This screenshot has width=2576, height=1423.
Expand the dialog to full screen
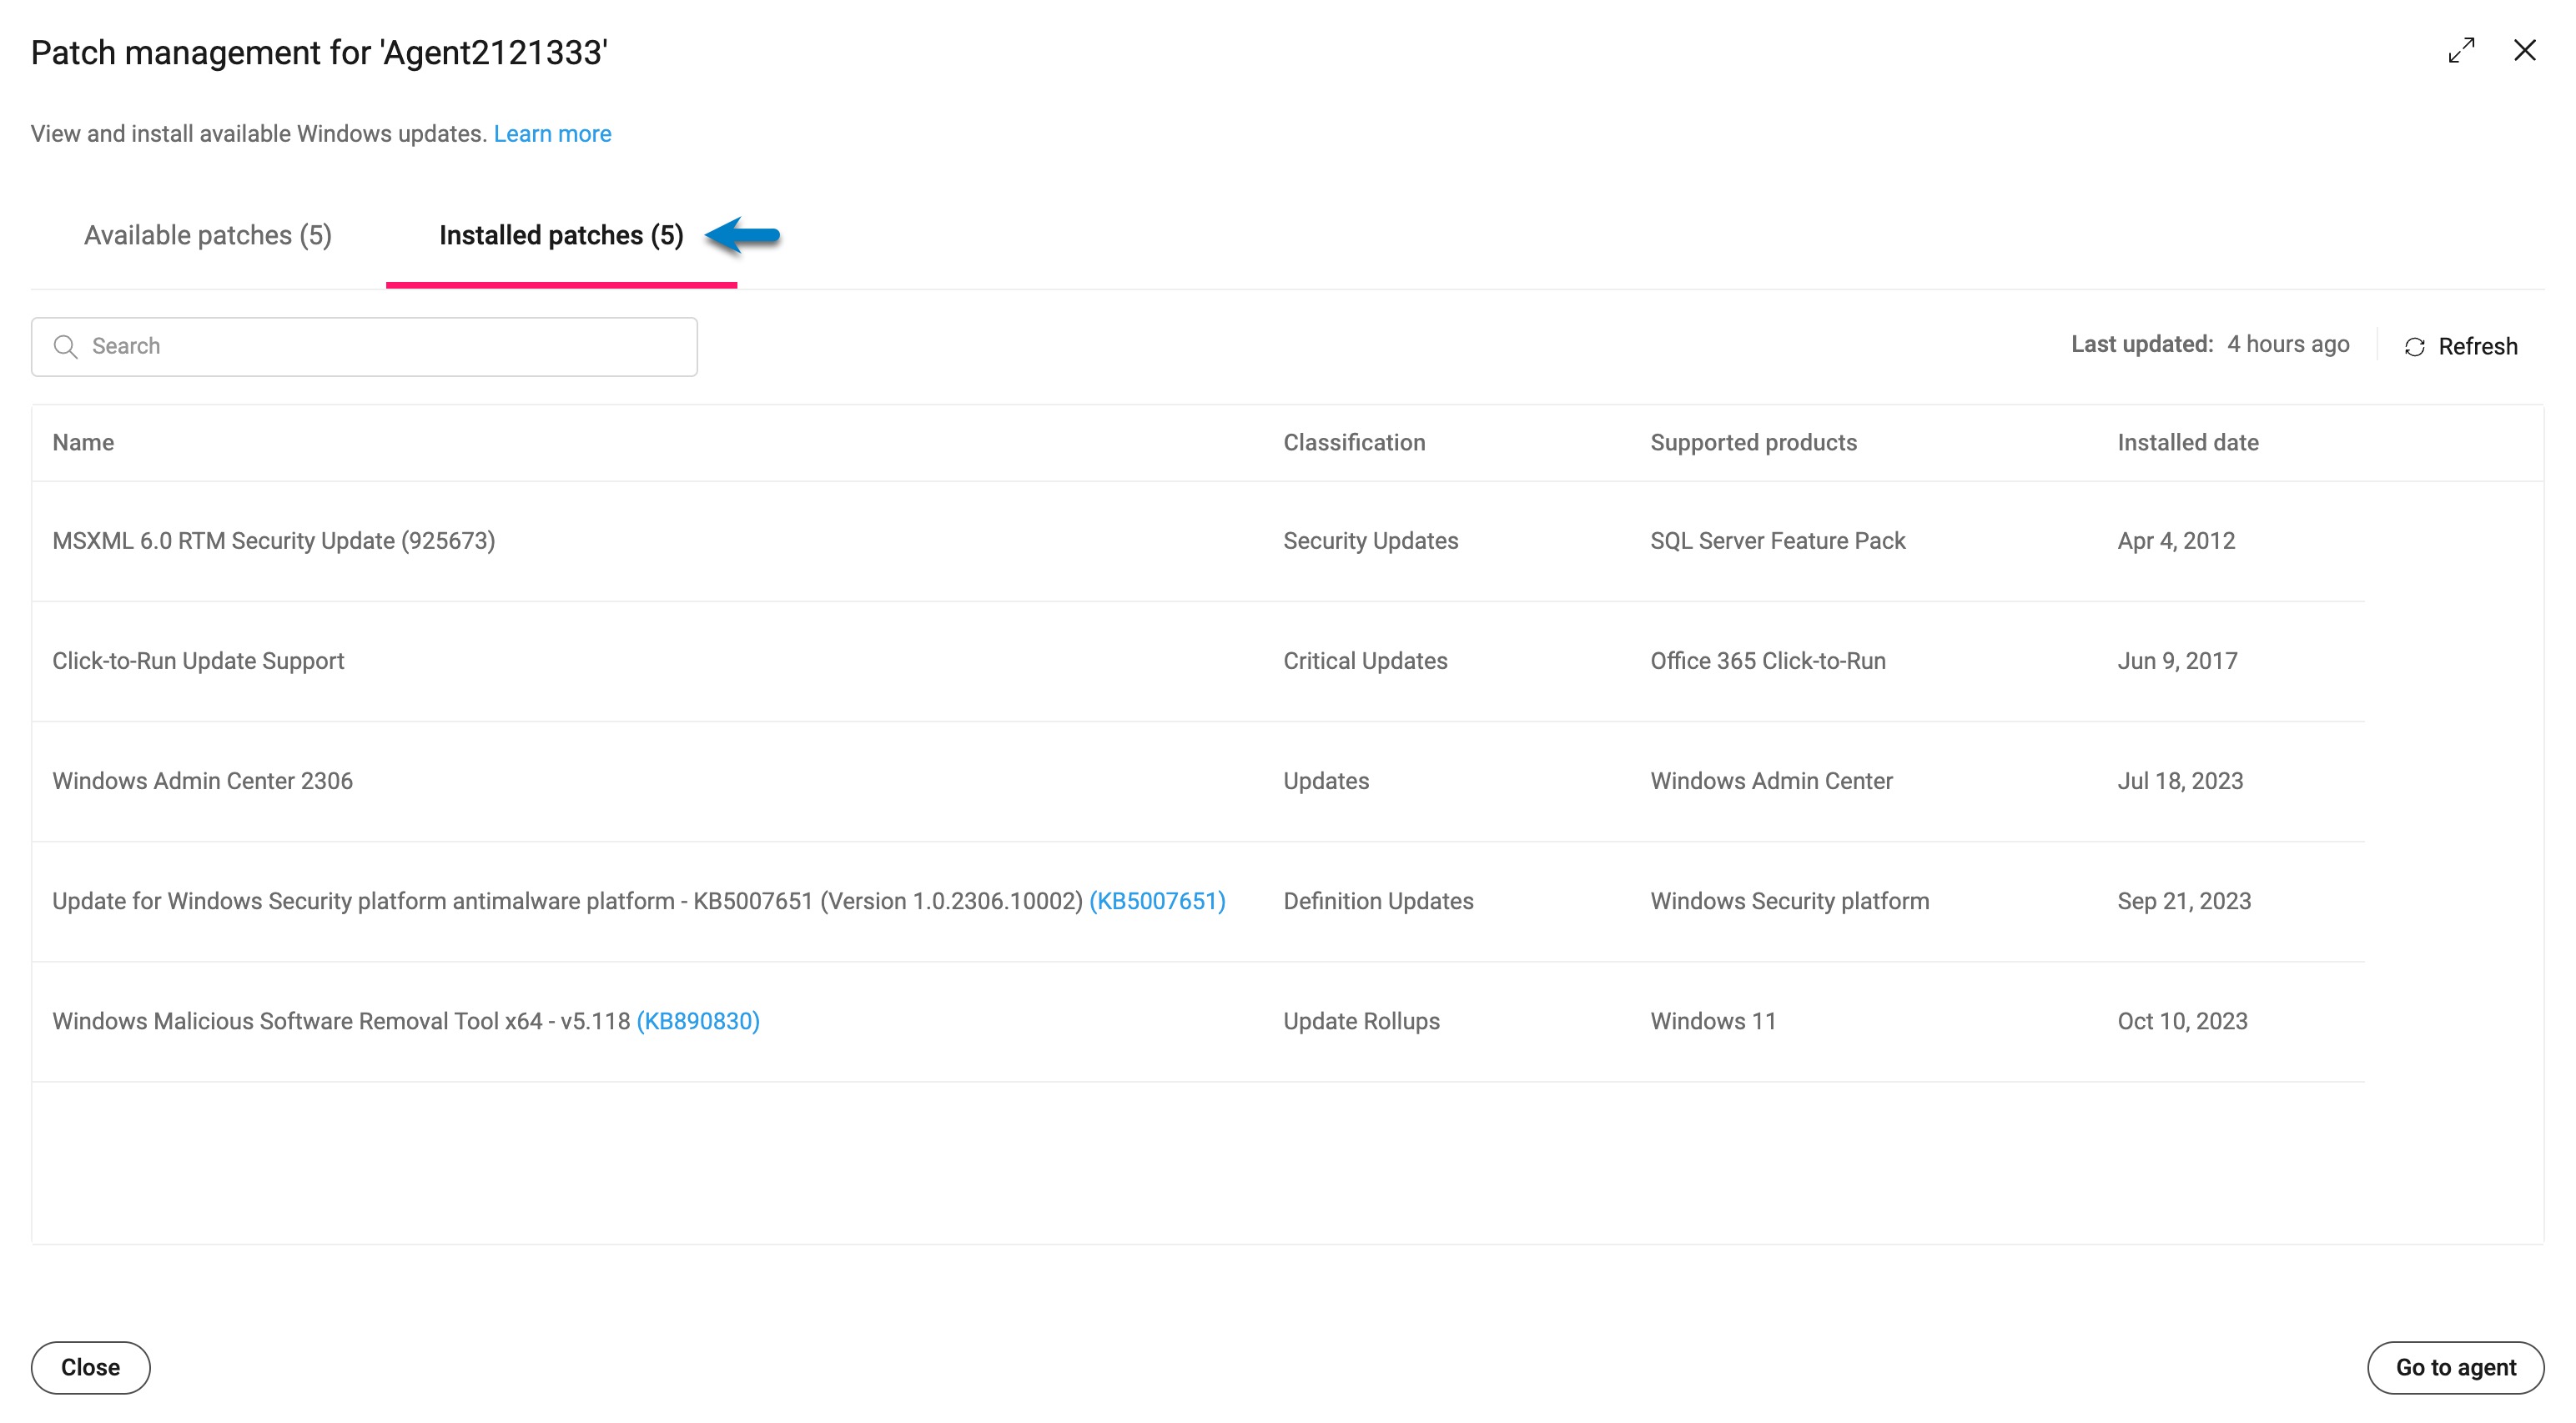(2461, 50)
